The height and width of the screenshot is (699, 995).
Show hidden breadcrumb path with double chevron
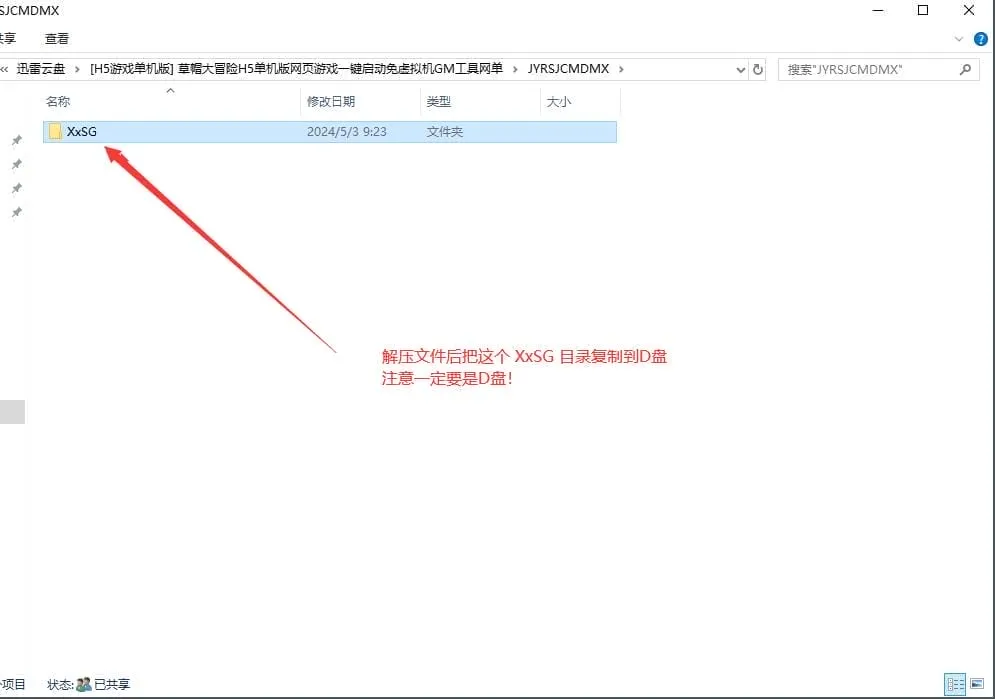[x=4, y=69]
